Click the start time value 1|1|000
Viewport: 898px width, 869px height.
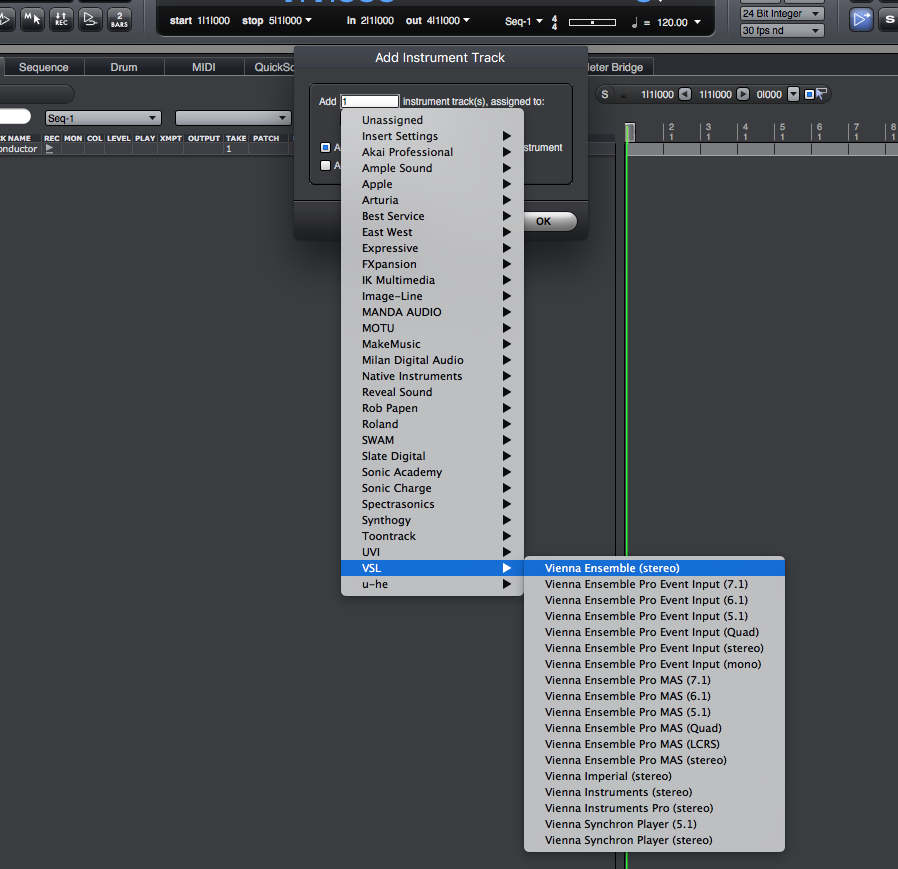coord(214,21)
